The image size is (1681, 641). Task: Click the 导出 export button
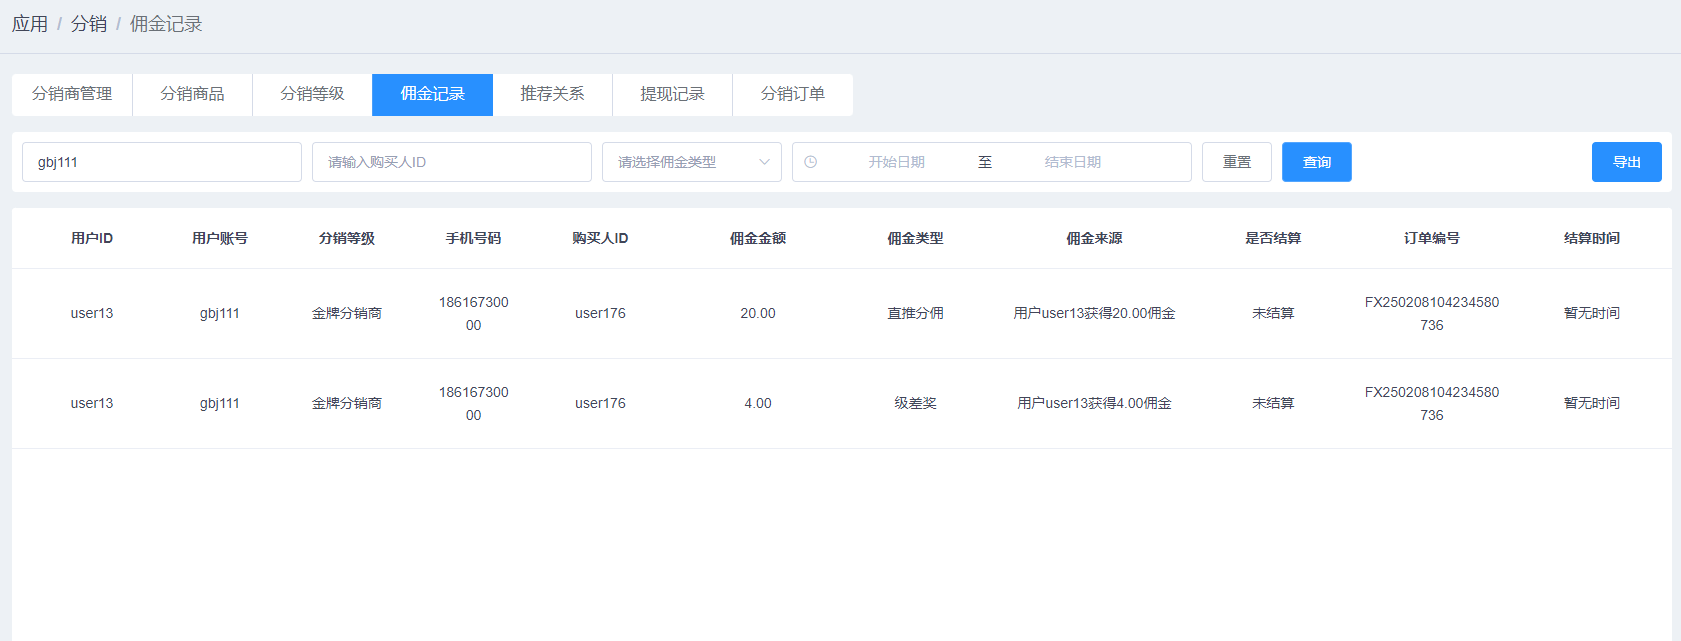click(x=1626, y=162)
